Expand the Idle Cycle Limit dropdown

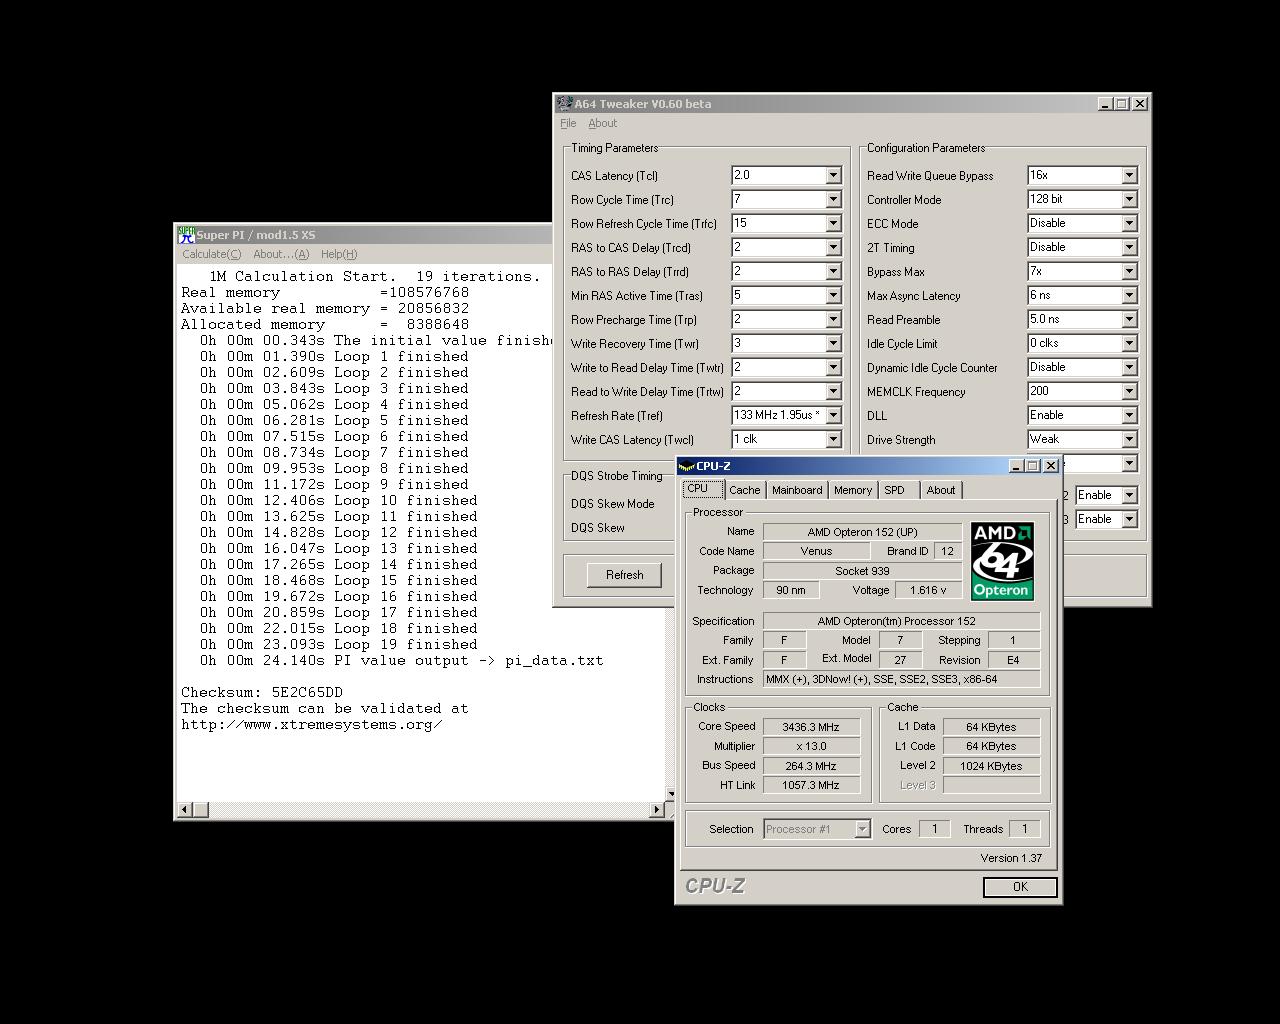pos(1129,343)
